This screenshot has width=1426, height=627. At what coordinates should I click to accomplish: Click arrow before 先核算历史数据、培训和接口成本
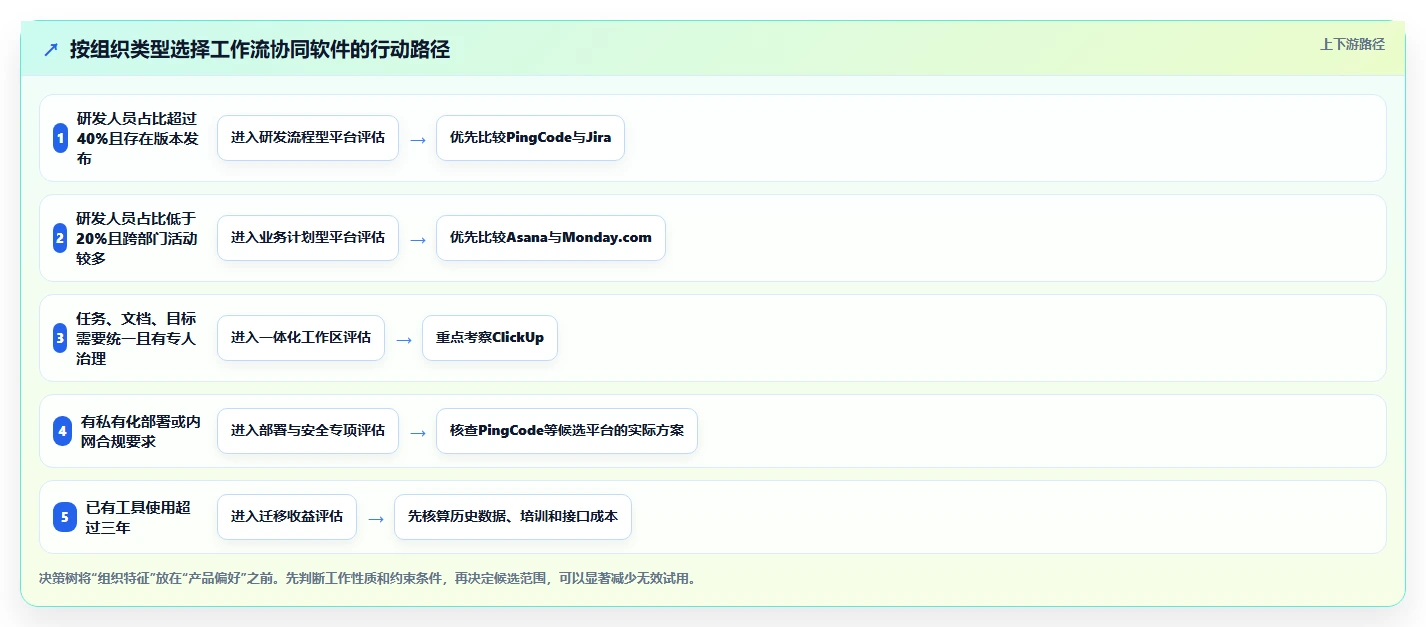(x=376, y=519)
